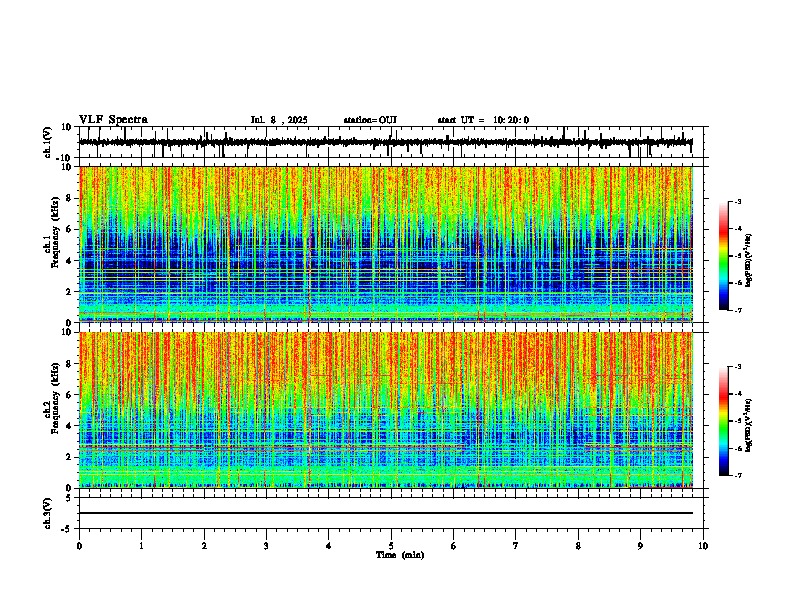Click the '-7' label on ch.1 color bar
792x612 pixels.
737,310
